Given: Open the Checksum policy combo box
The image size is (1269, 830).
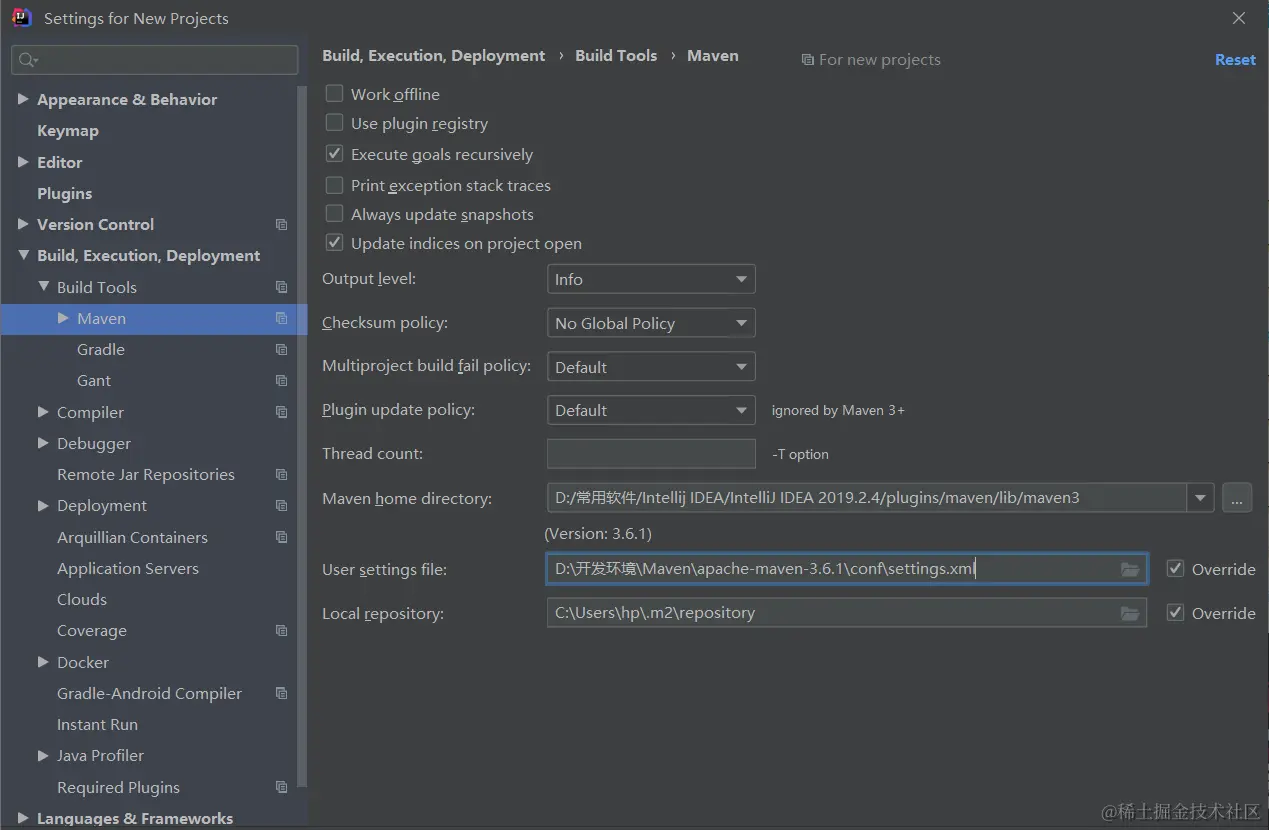Looking at the screenshot, I should [650, 323].
